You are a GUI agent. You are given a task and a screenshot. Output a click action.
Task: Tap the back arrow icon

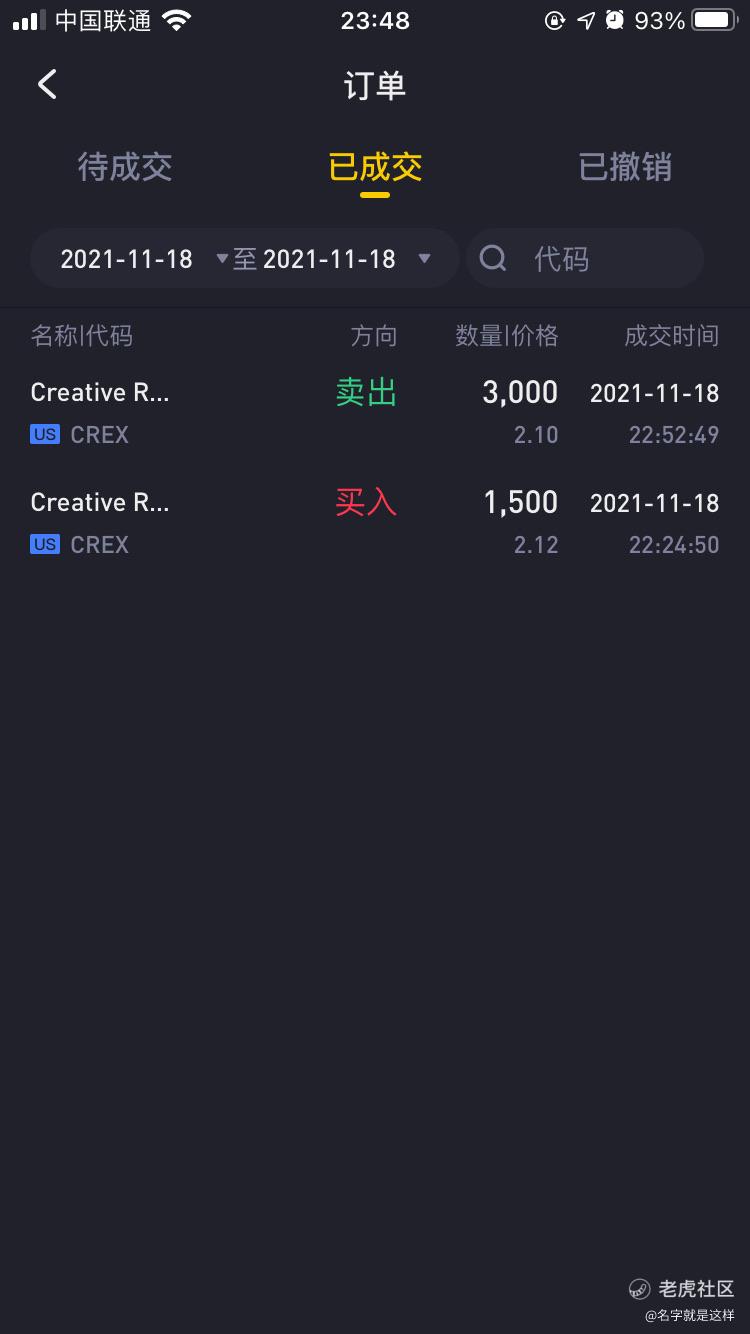47,84
